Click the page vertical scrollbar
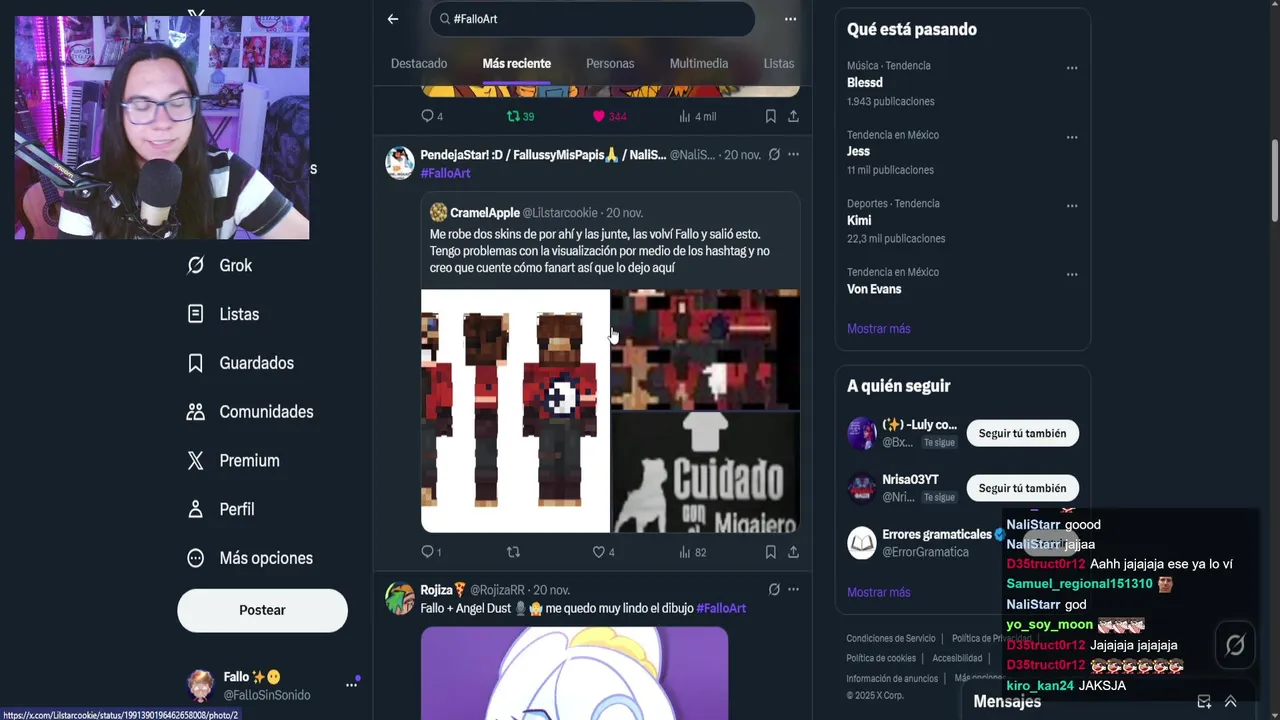Screen dimensions: 1280x720 pos(1274,180)
